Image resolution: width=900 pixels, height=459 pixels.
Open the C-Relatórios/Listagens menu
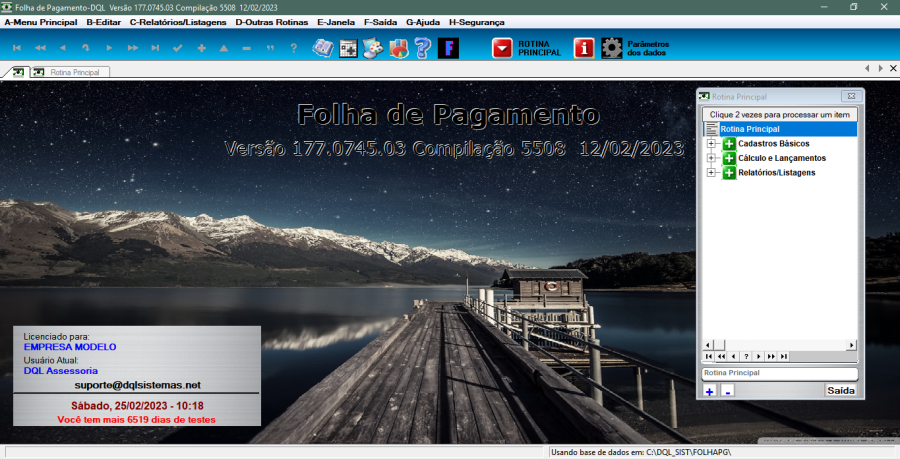177,21
